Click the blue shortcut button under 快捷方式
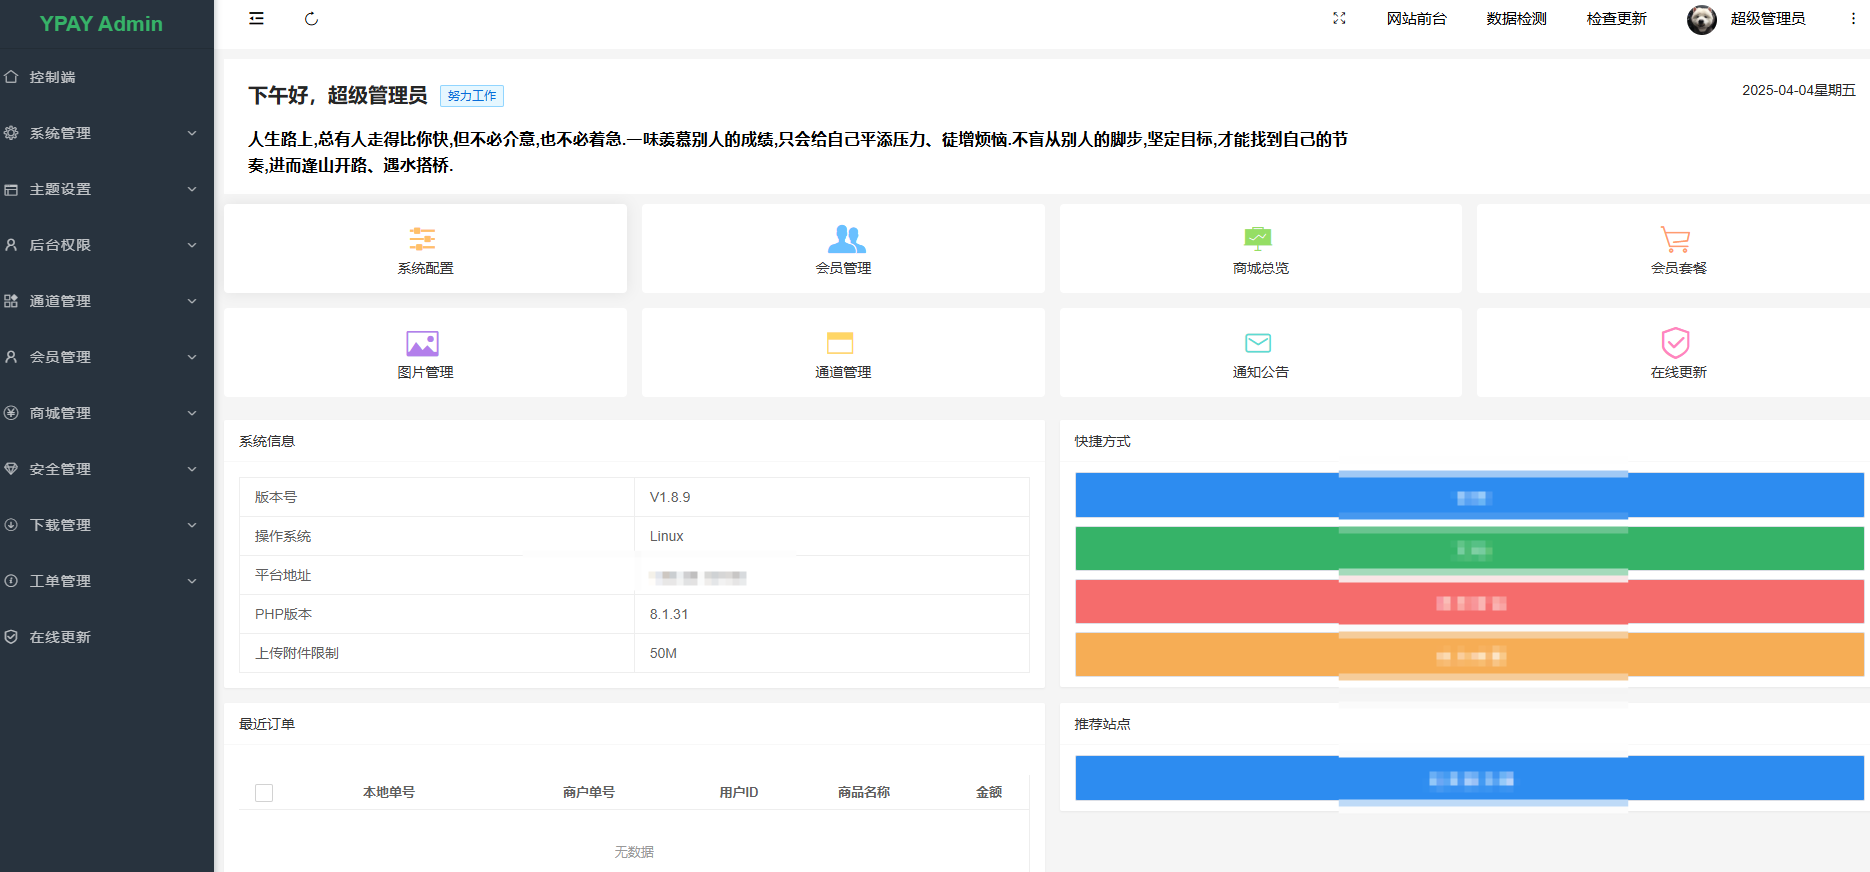The width and height of the screenshot is (1870, 872). (1469, 495)
